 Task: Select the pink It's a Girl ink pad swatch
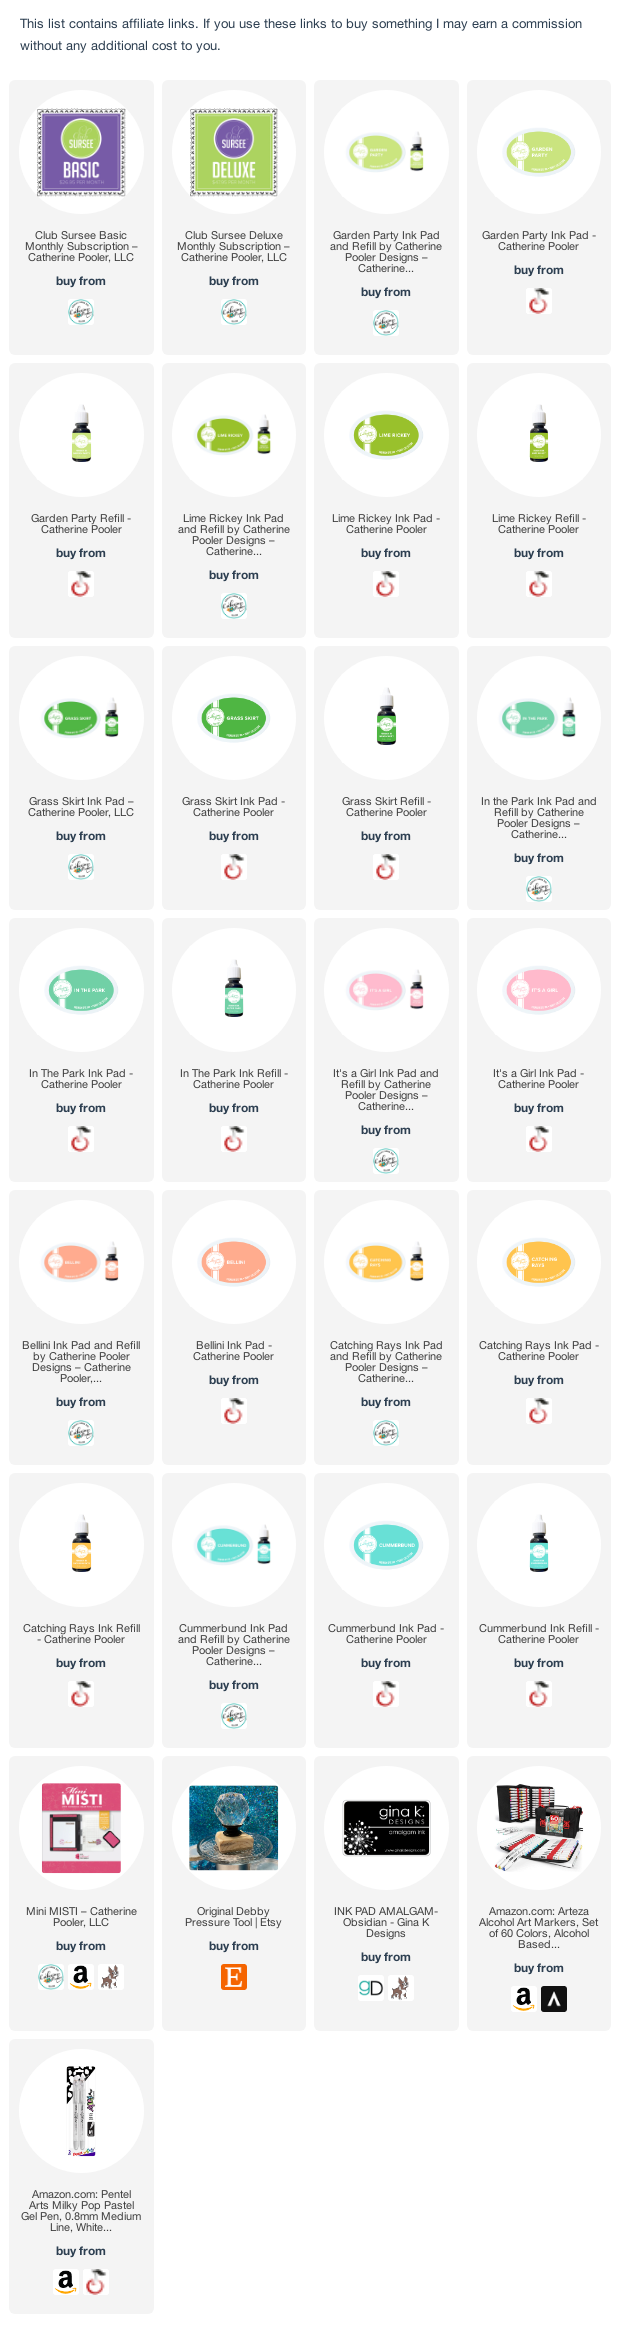538,990
